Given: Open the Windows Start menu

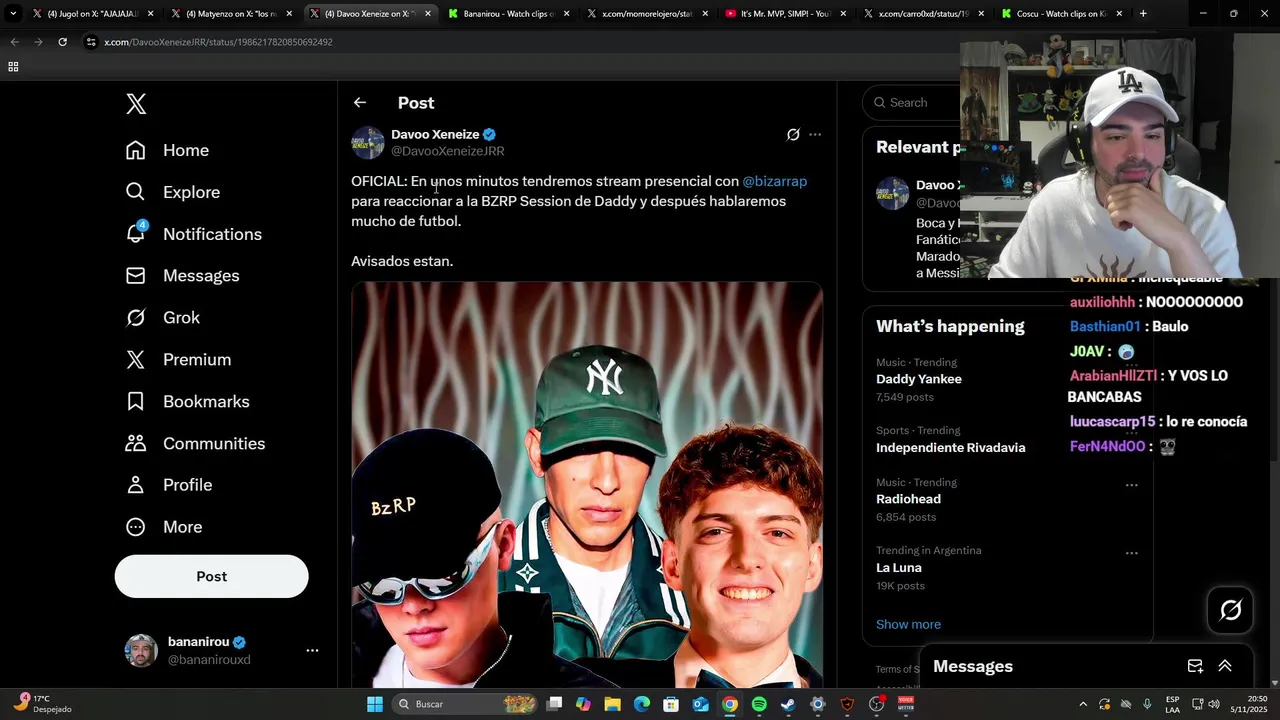Looking at the screenshot, I should [x=375, y=704].
